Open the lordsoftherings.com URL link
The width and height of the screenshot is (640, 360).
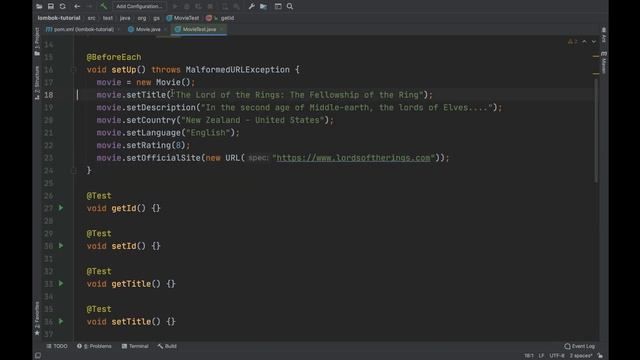pyautogui.click(x=353, y=158)
